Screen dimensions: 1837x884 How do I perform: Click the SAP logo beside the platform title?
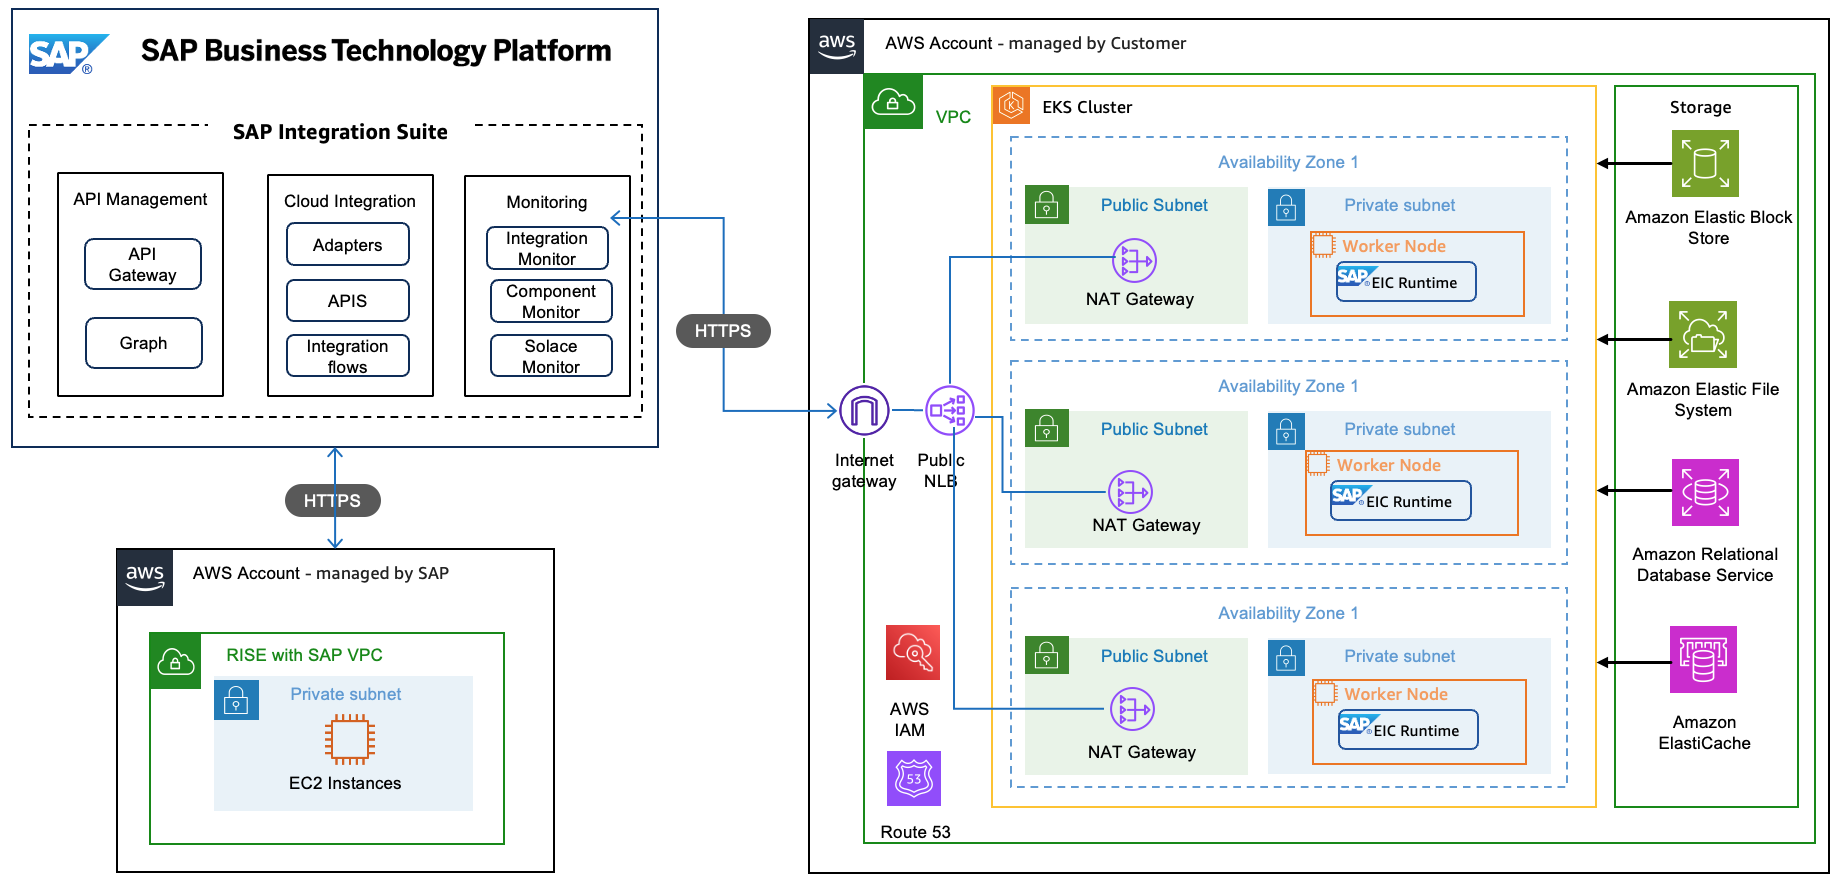[66, 54]
